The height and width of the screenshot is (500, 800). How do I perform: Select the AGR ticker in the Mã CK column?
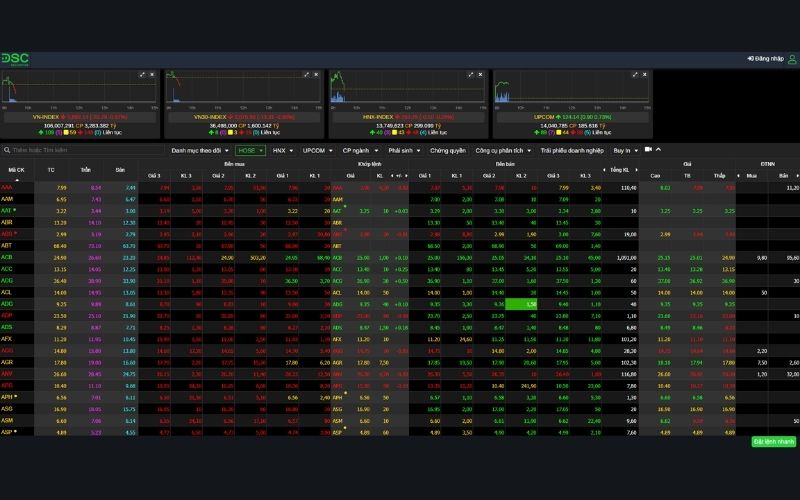7,362
